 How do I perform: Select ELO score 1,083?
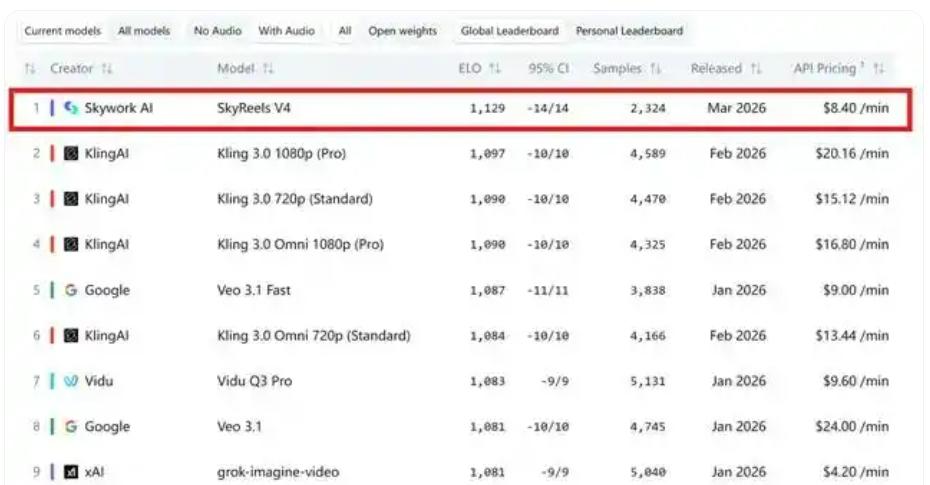coord(488,382)
